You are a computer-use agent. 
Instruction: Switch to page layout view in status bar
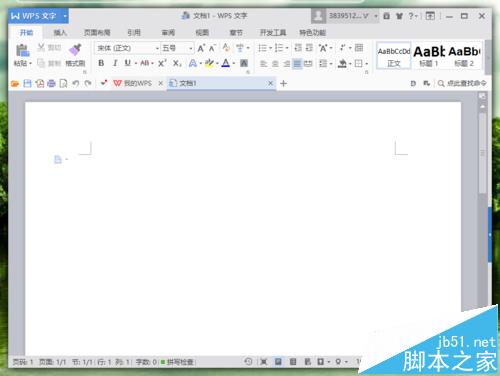[x=278, y=361]
